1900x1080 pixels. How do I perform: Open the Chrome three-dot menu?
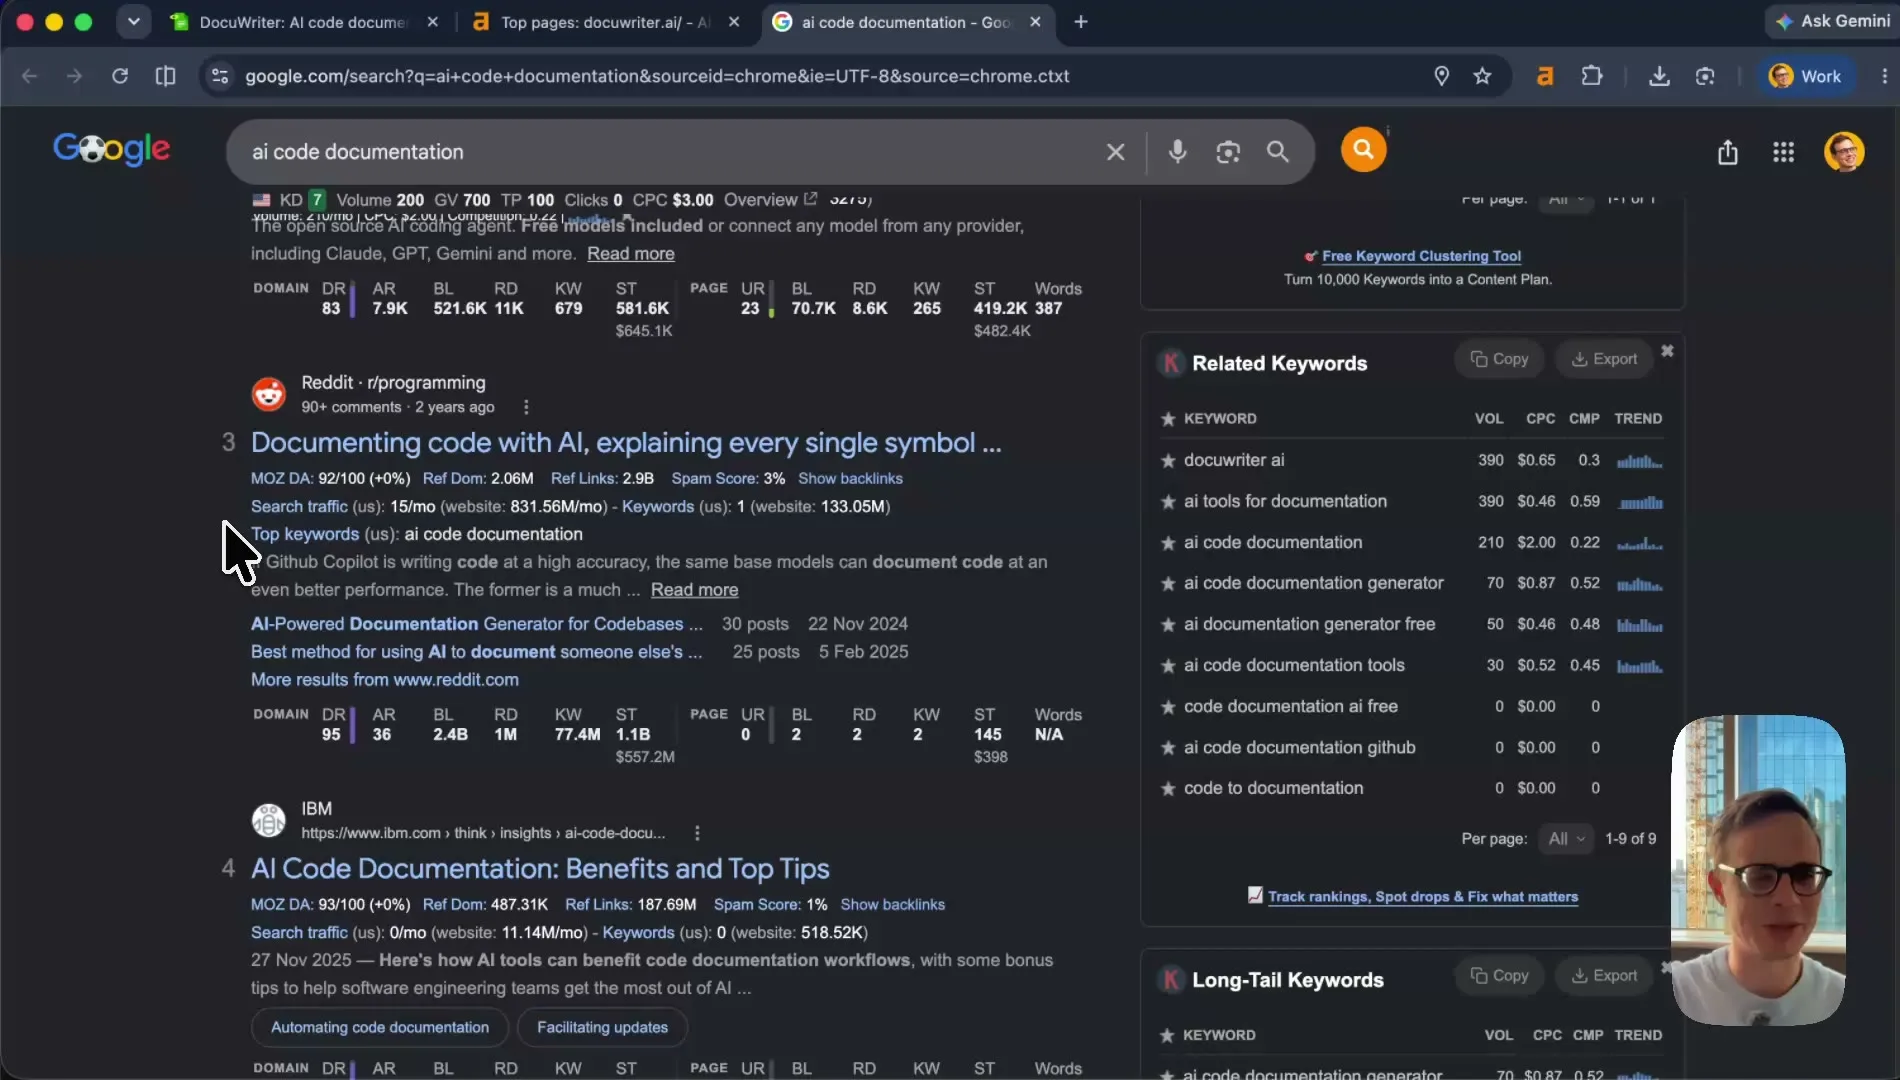[x=1884, y=76]
